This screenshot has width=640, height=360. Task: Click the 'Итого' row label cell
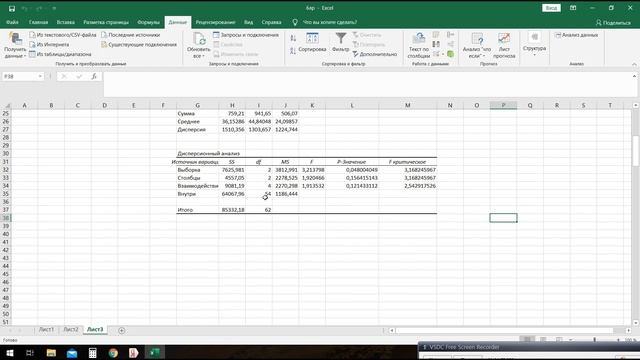pyautogui.click(x=197, y=210)
